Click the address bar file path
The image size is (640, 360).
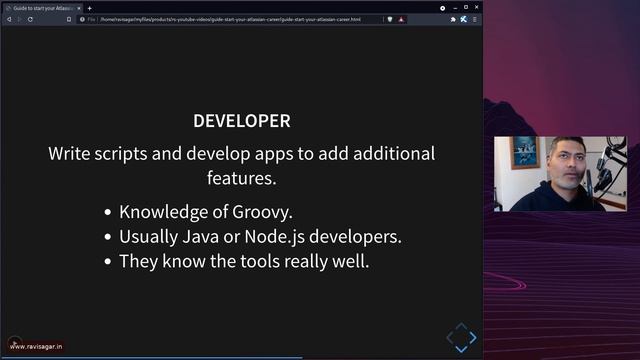231,19
